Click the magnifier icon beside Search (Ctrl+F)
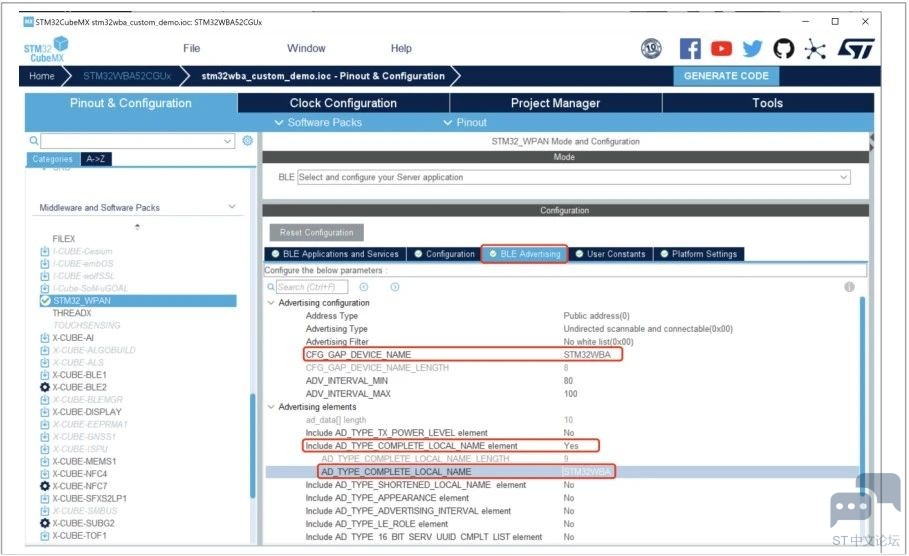This screenshot has width=909, height=556. coord(271,287)
